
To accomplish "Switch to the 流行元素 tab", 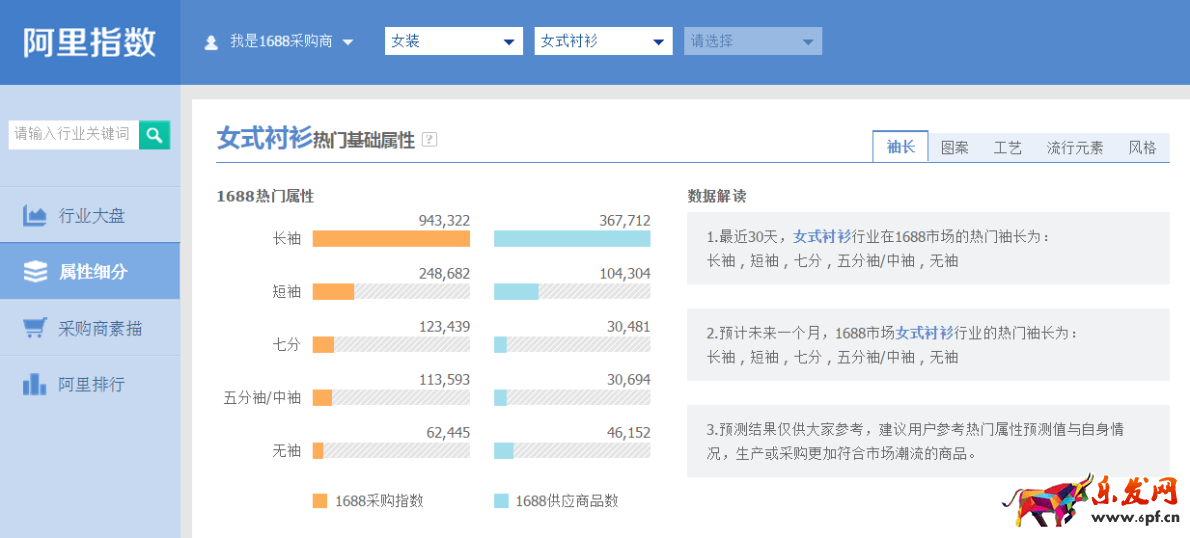I will click(1075, 147).
